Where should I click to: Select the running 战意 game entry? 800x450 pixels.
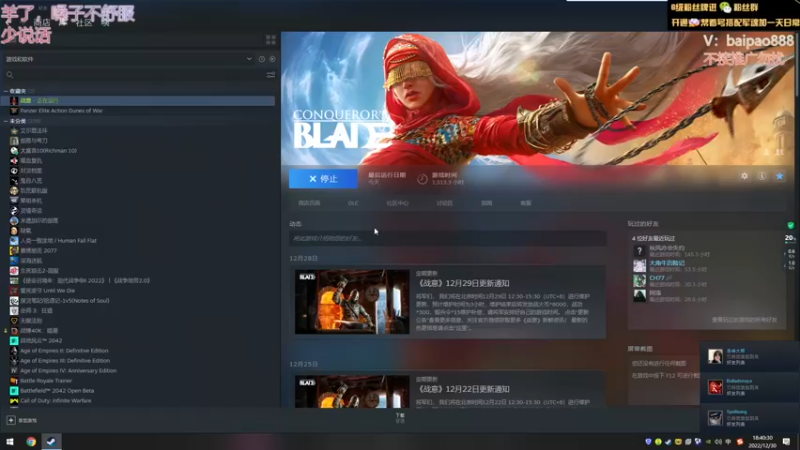pos(138,101)
